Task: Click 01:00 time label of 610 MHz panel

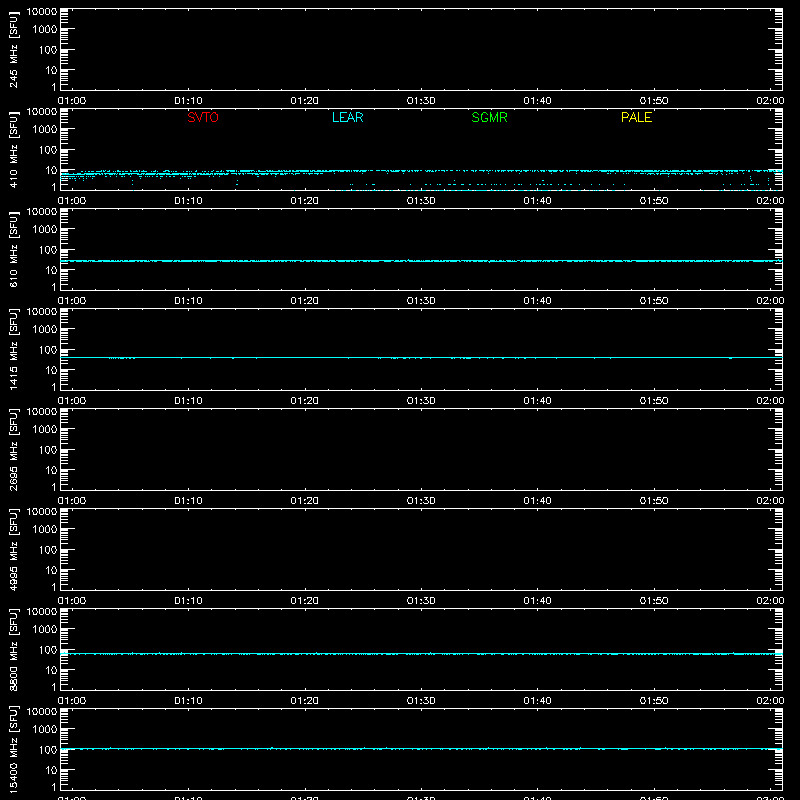Action: coord(72,301)
